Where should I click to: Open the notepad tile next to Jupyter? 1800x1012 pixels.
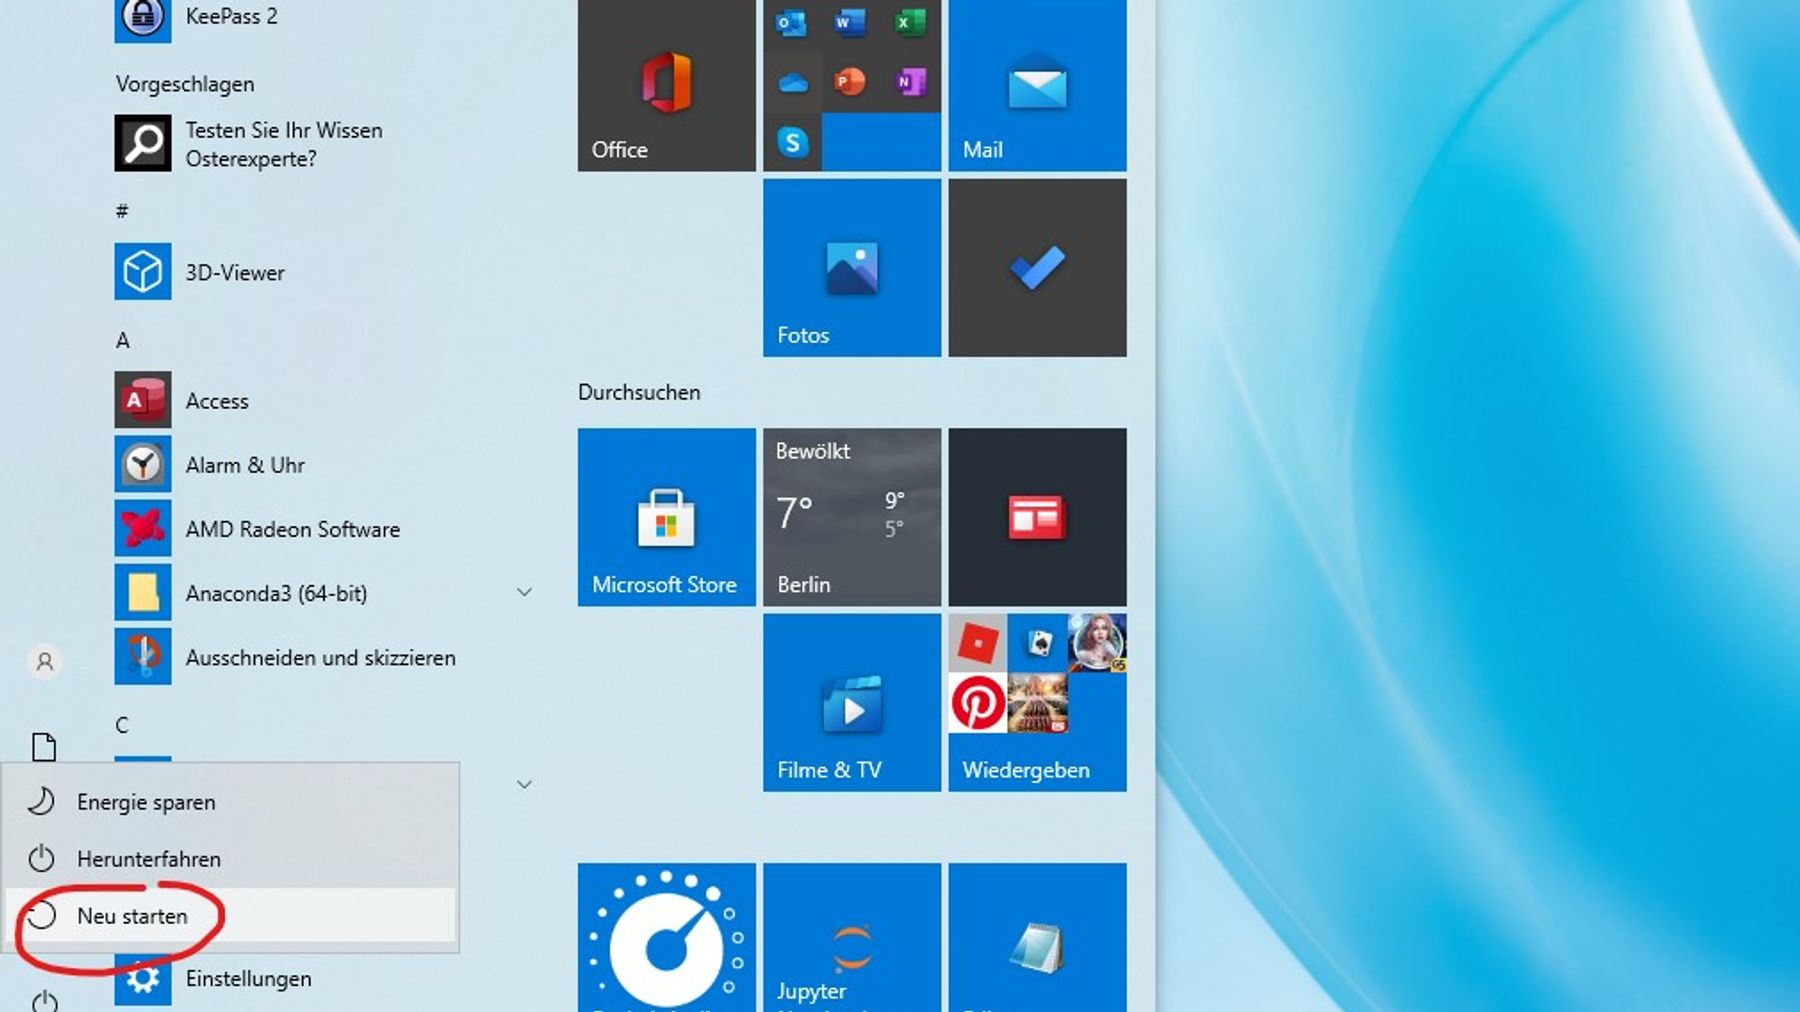pos(1037,938)
